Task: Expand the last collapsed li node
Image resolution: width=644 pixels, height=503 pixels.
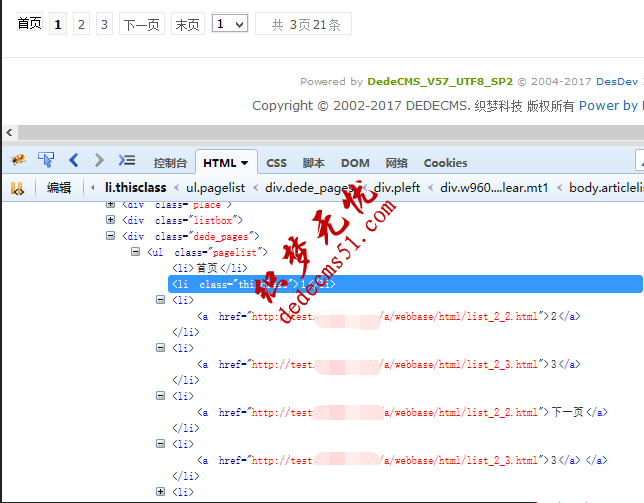Action: point(160,492)
